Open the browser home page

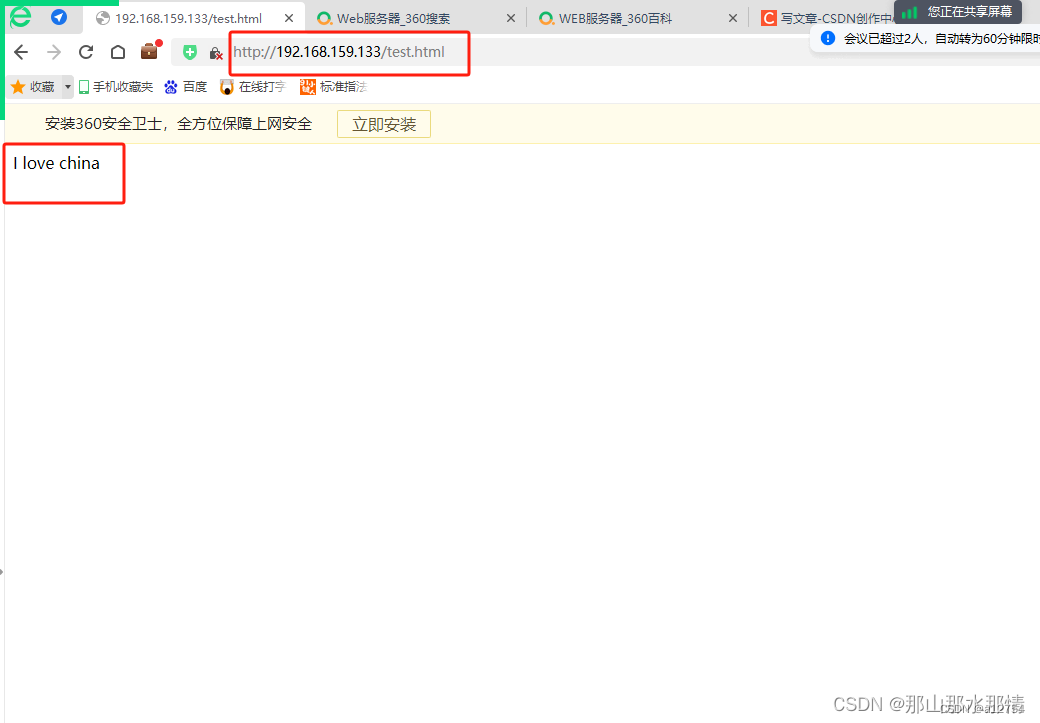point(117,51)
